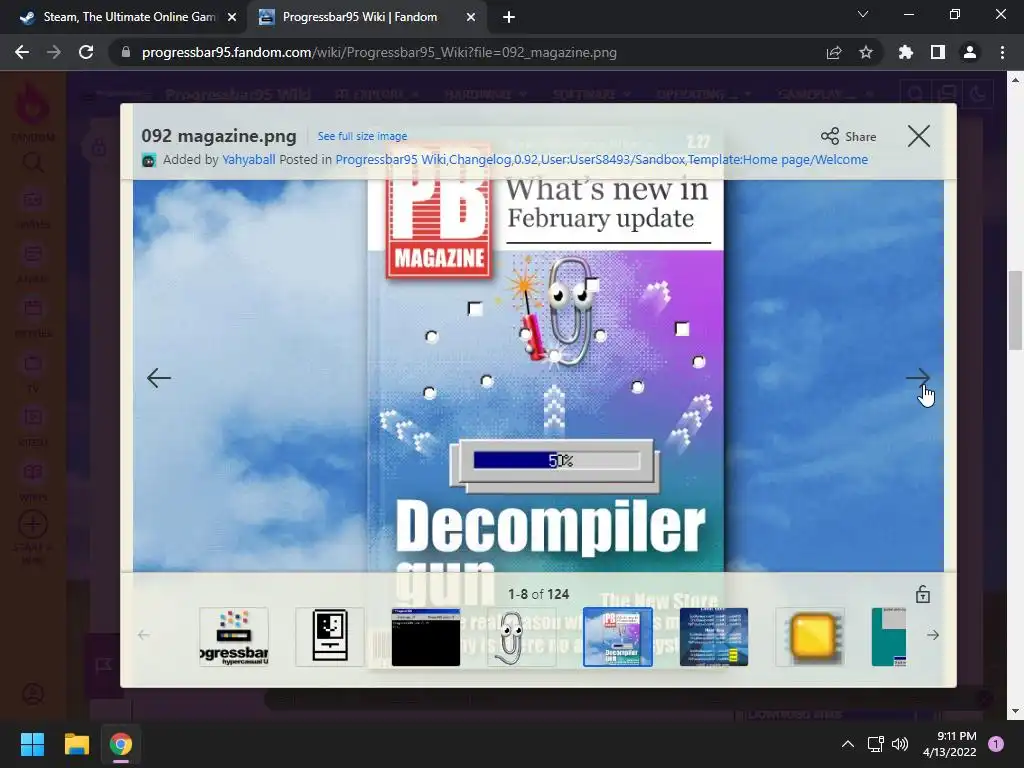Viewport: 1024px width, 768px height.
Task: Reload the current page
Action: [86, 52]
